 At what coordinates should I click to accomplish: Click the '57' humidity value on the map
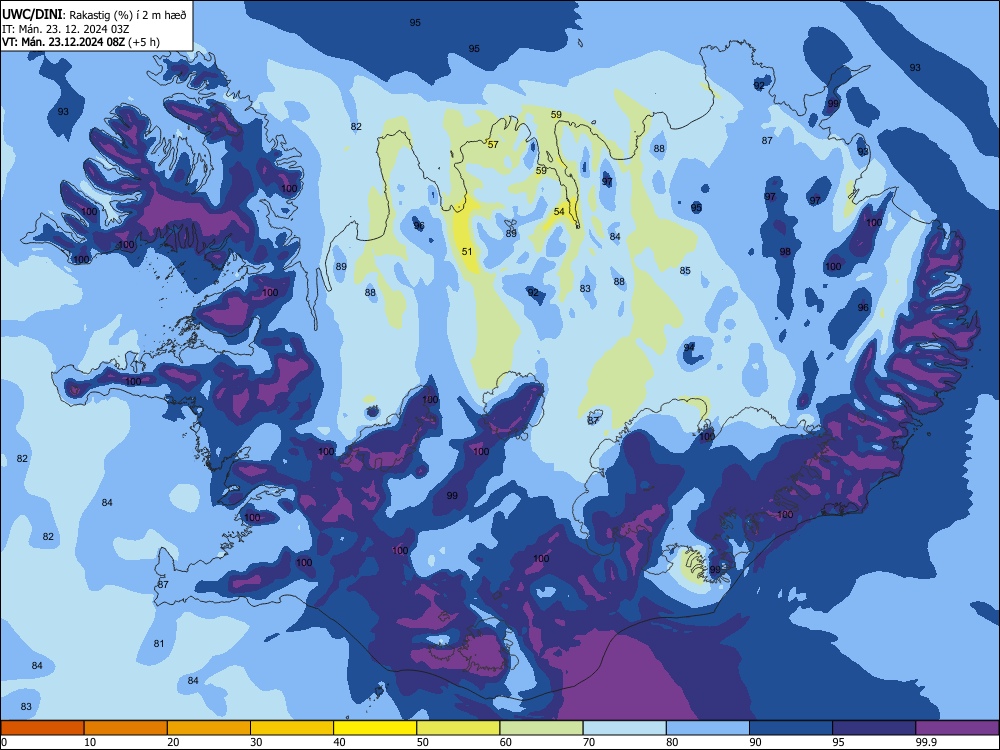(493, 145)
